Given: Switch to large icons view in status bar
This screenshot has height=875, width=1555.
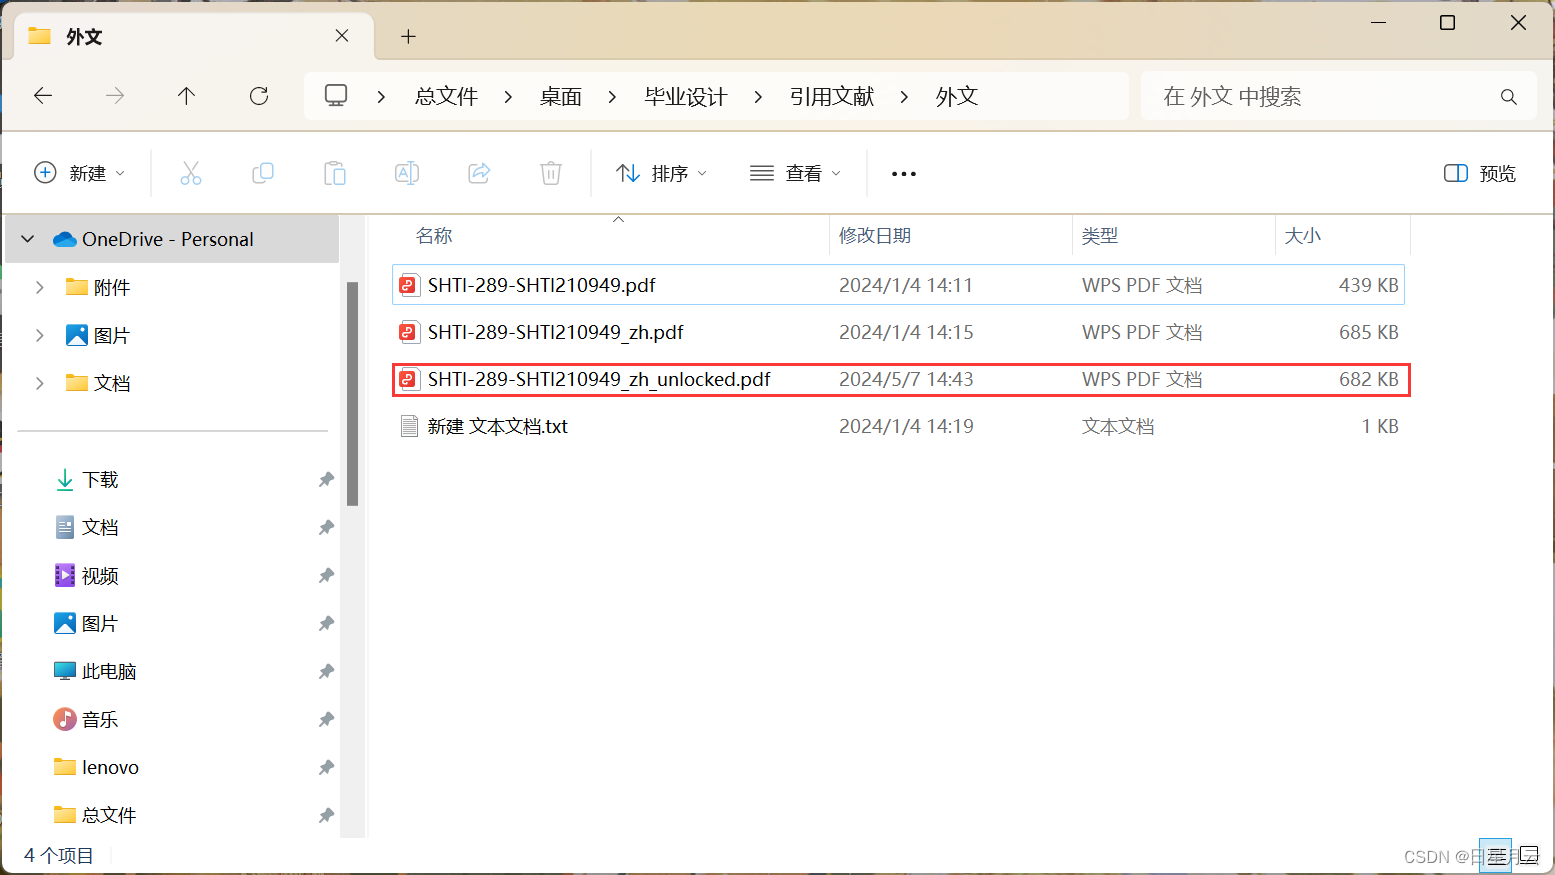Looking at the screenshot, I should 1529,856.
